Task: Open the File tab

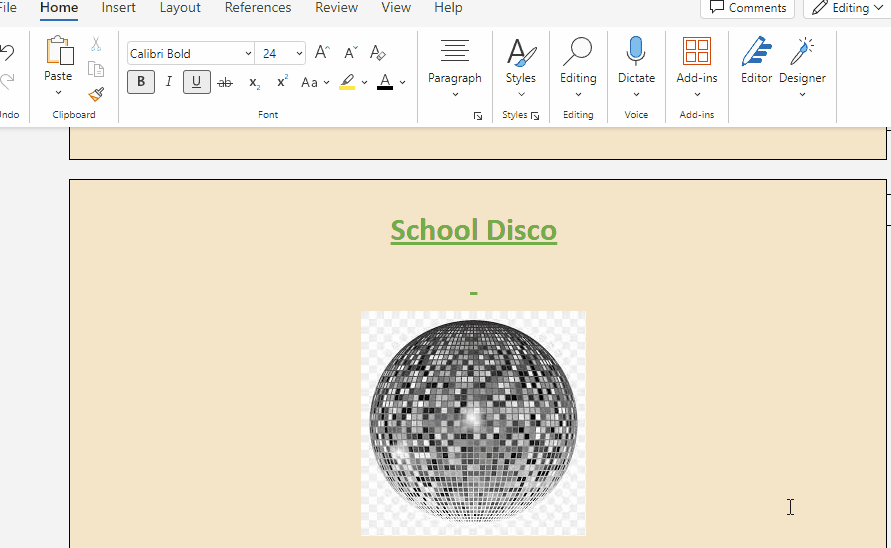Action: [x=8, y=8]
